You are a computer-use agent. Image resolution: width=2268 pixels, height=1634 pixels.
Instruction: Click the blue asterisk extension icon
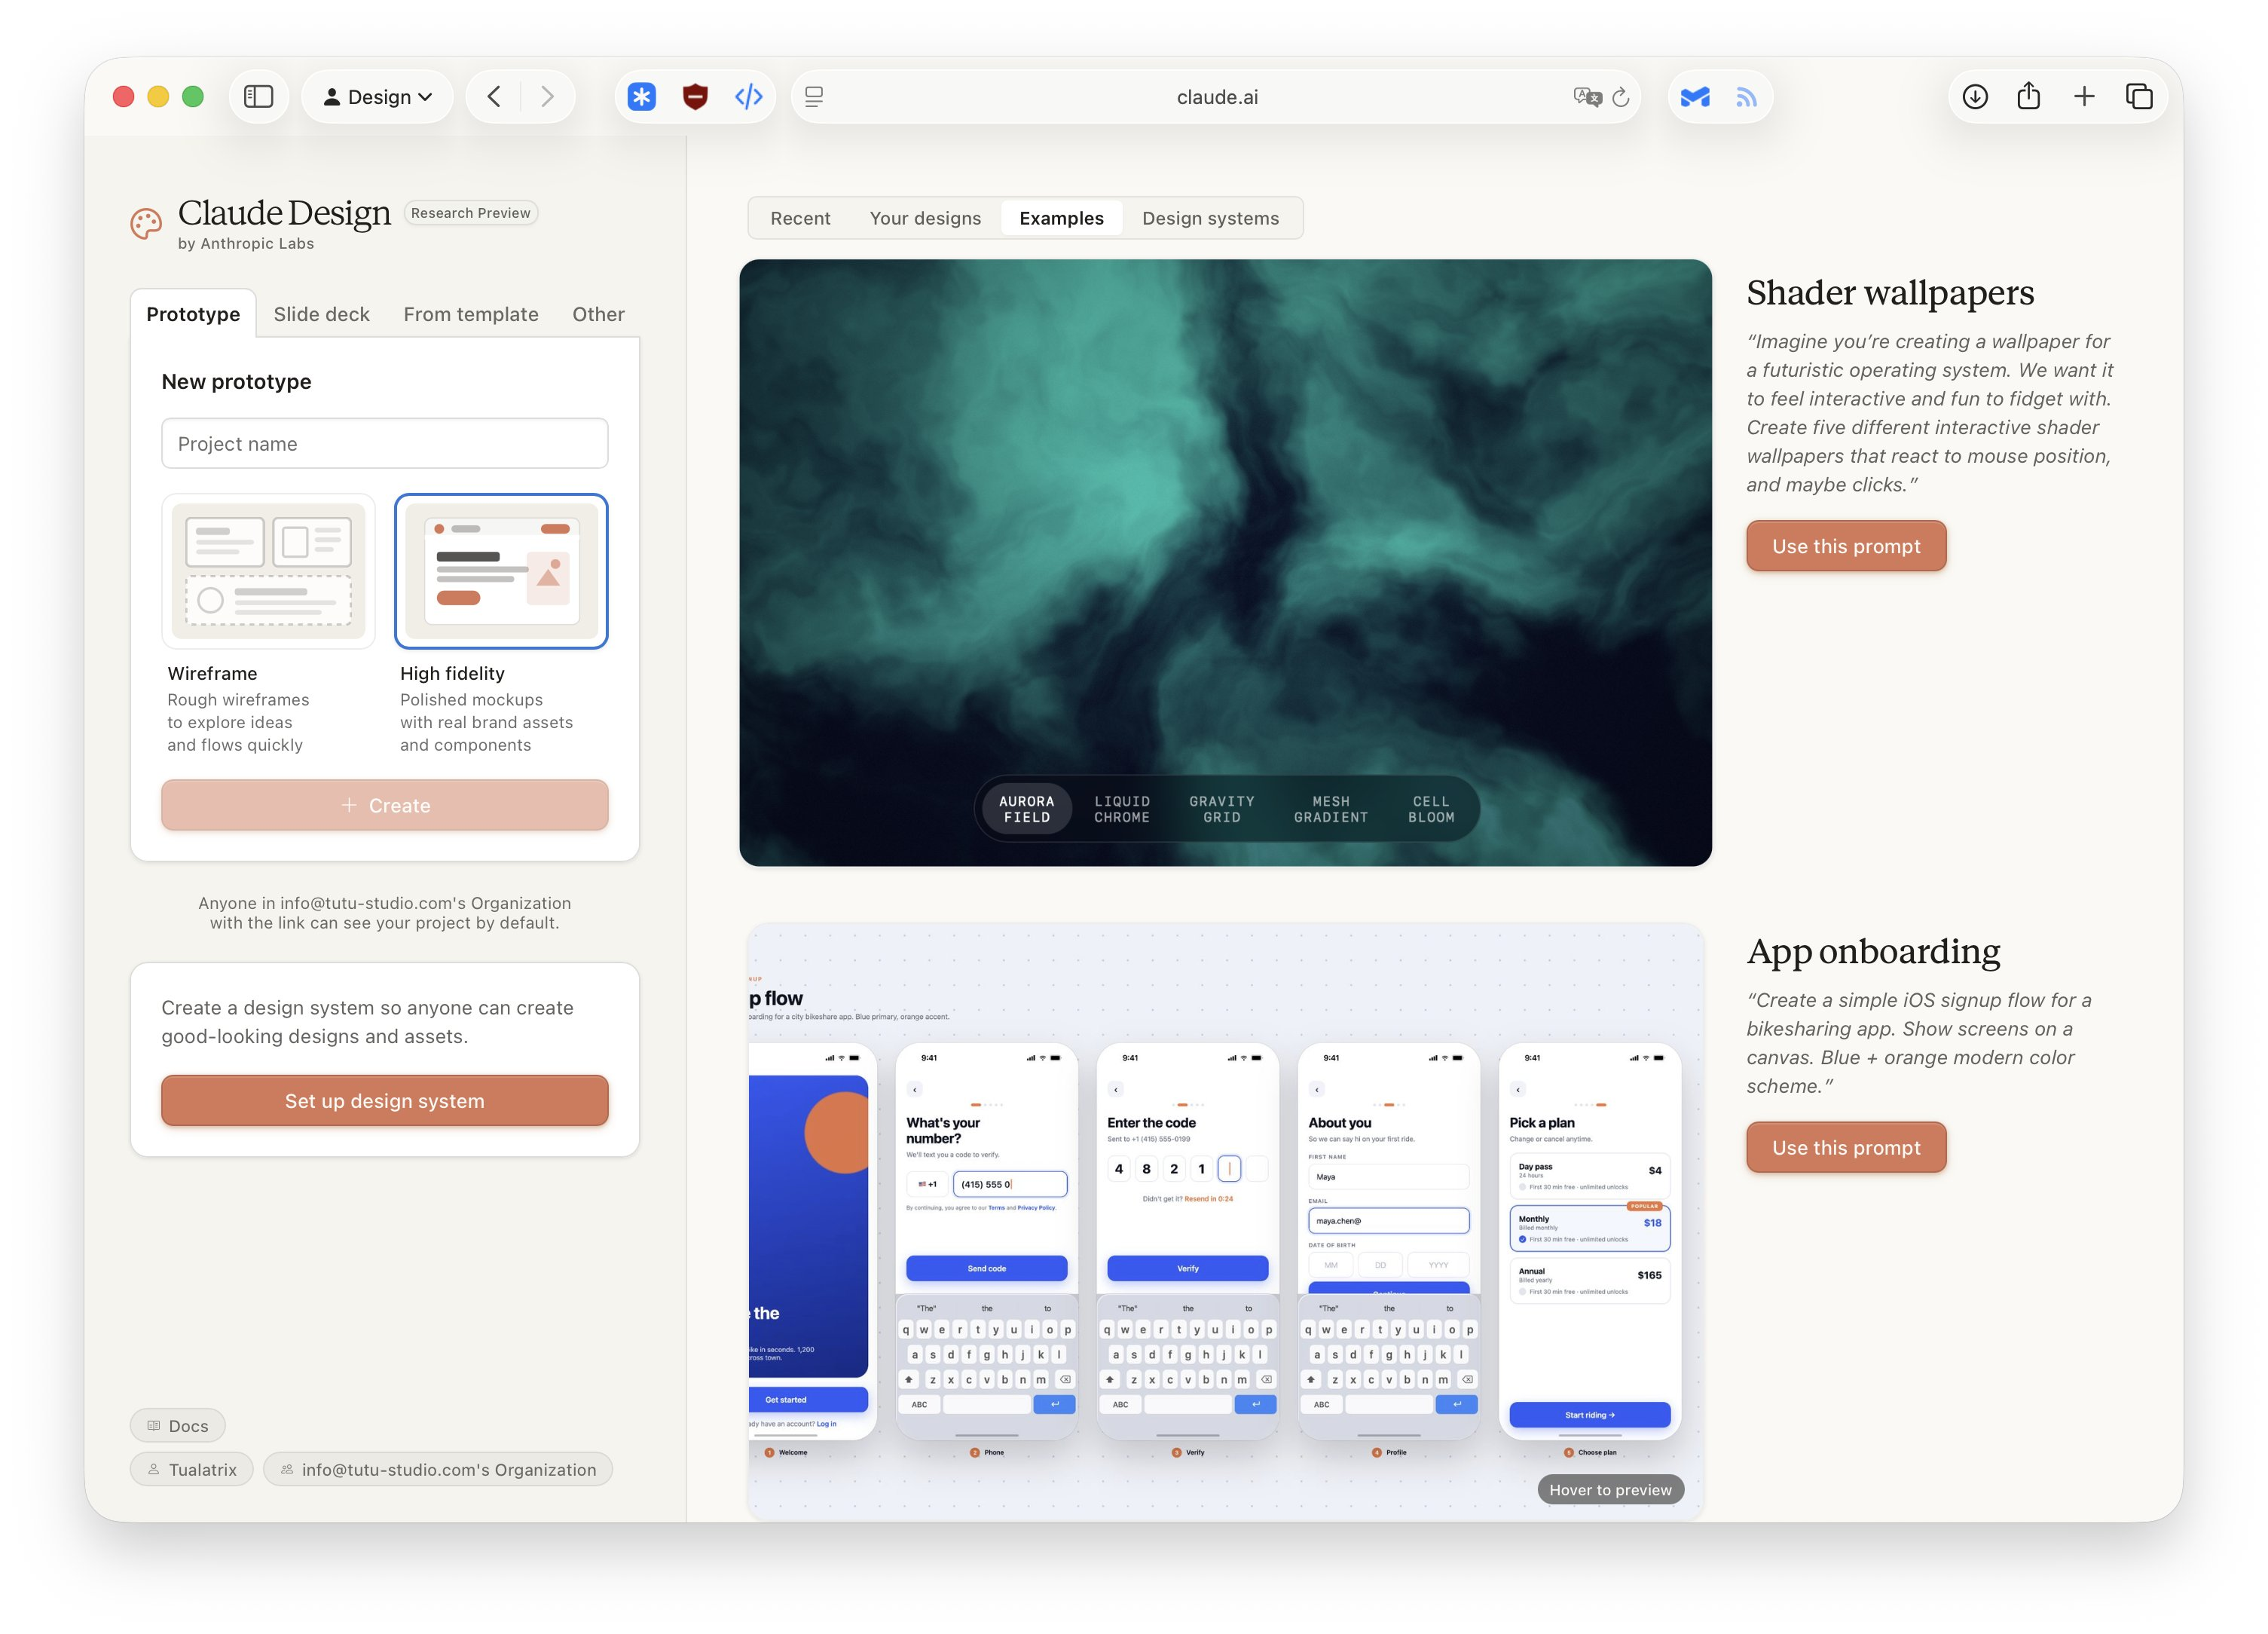coord(641,97)
